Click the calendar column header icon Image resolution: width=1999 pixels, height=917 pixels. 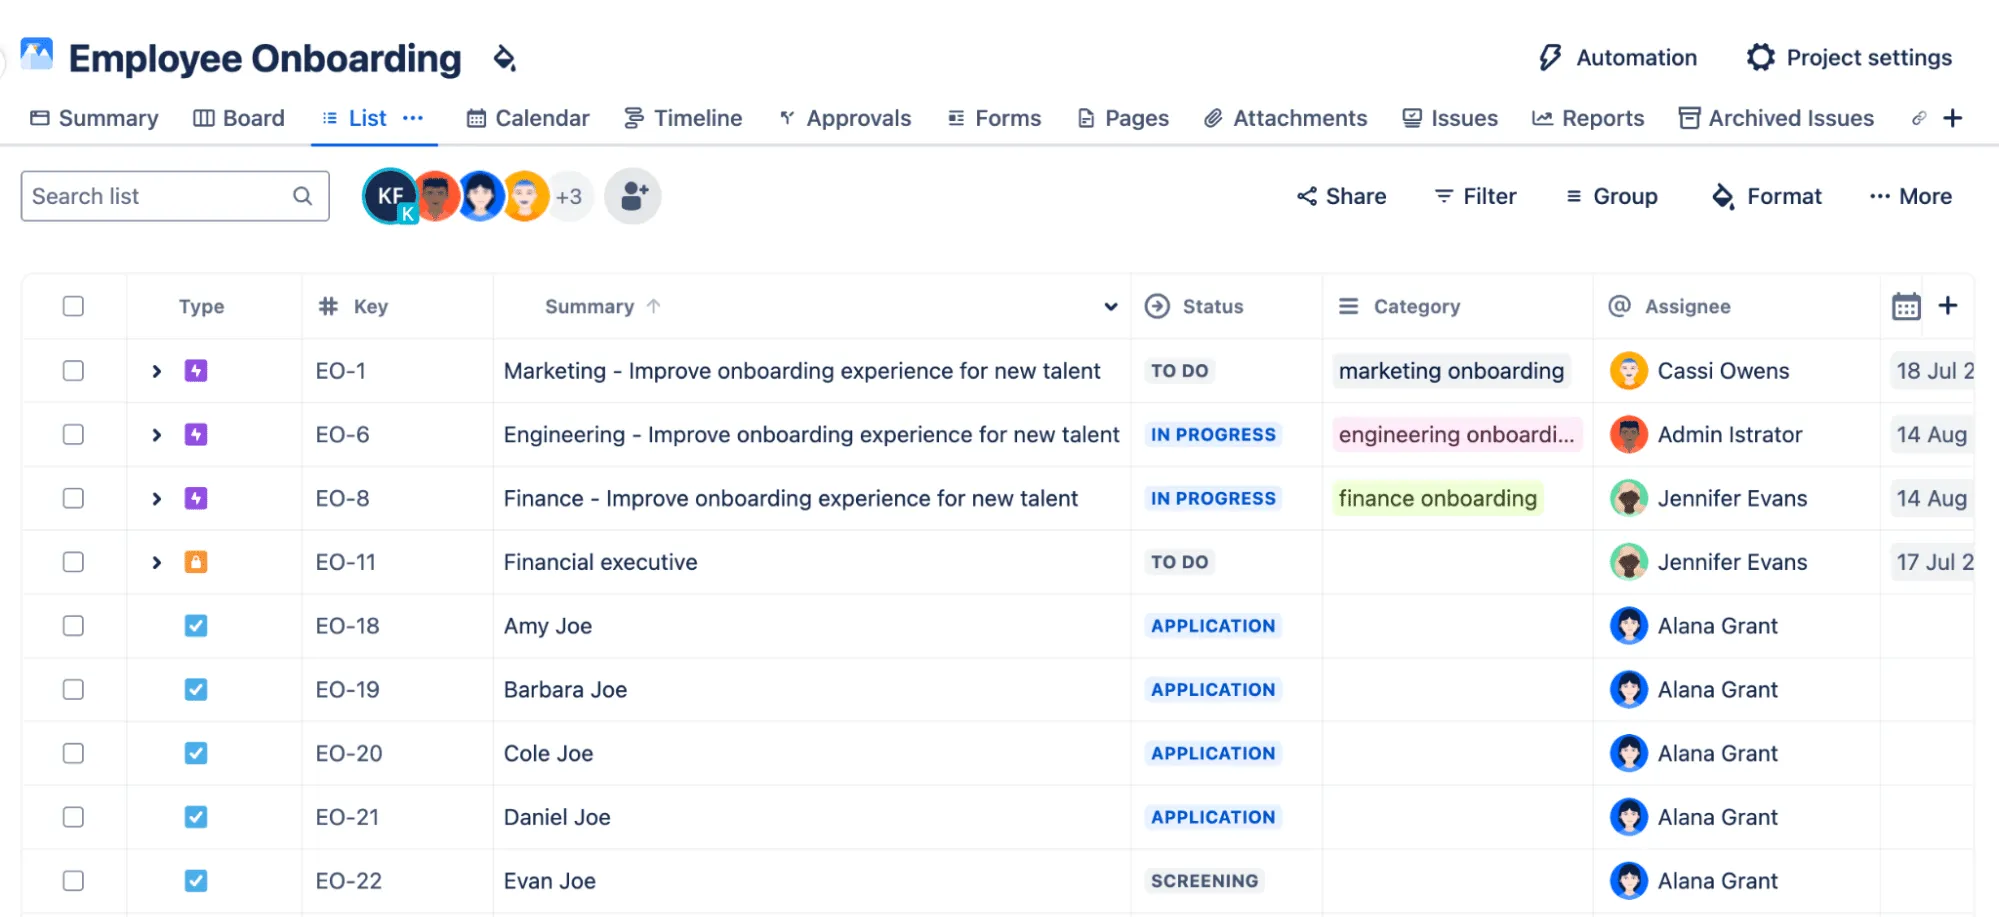click(x=1906, y=306)
